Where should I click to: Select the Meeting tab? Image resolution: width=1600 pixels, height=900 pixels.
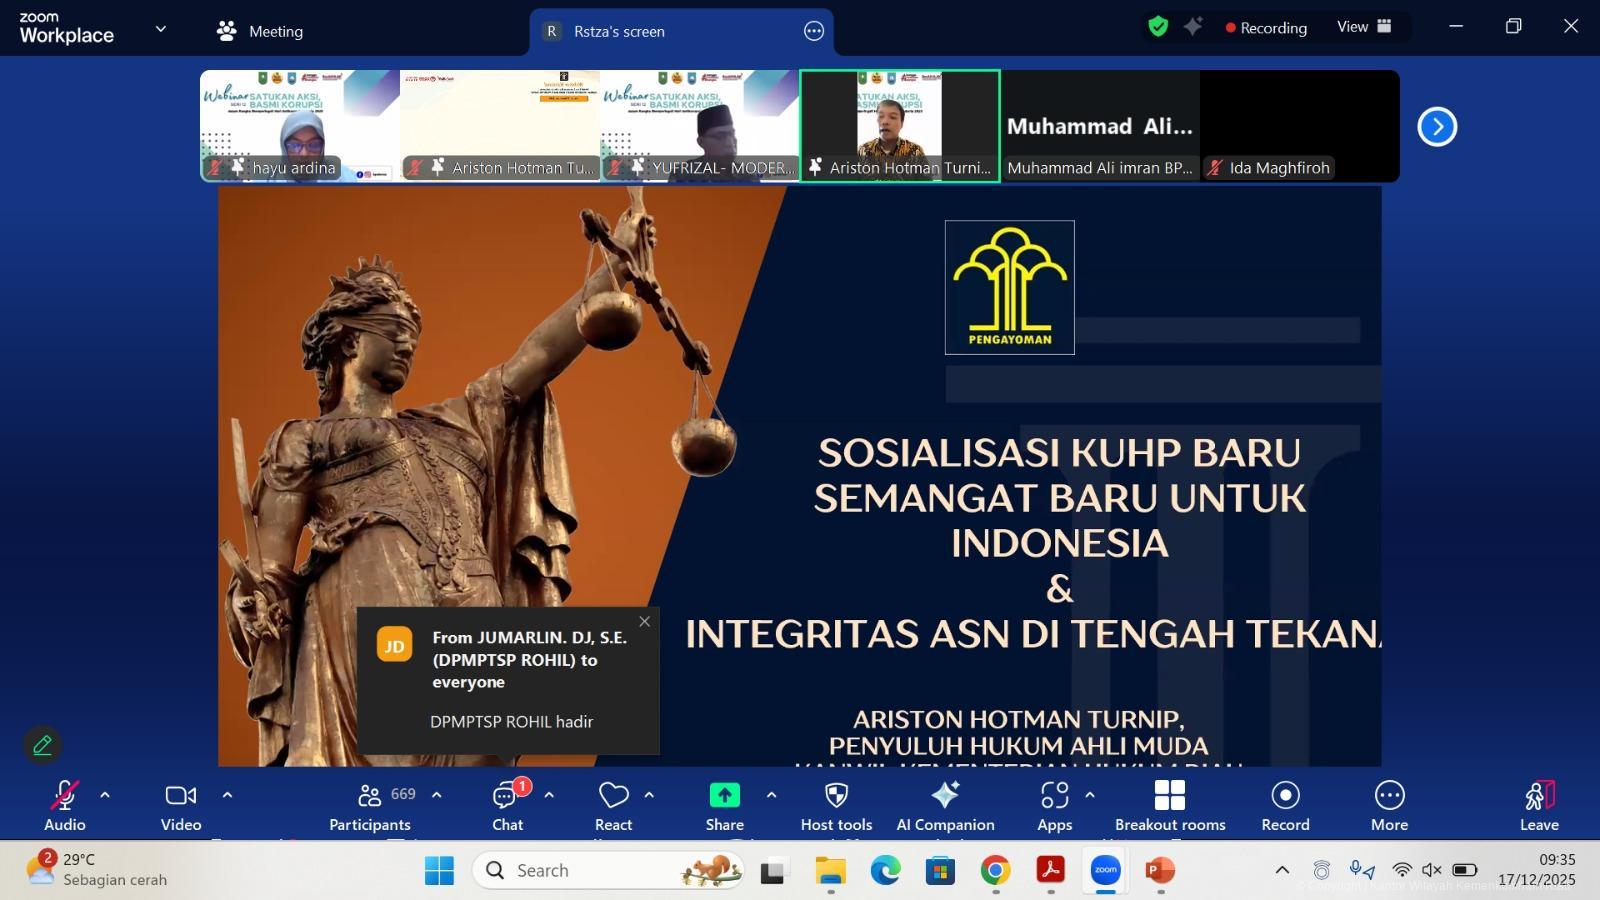(x=260, y=31)
